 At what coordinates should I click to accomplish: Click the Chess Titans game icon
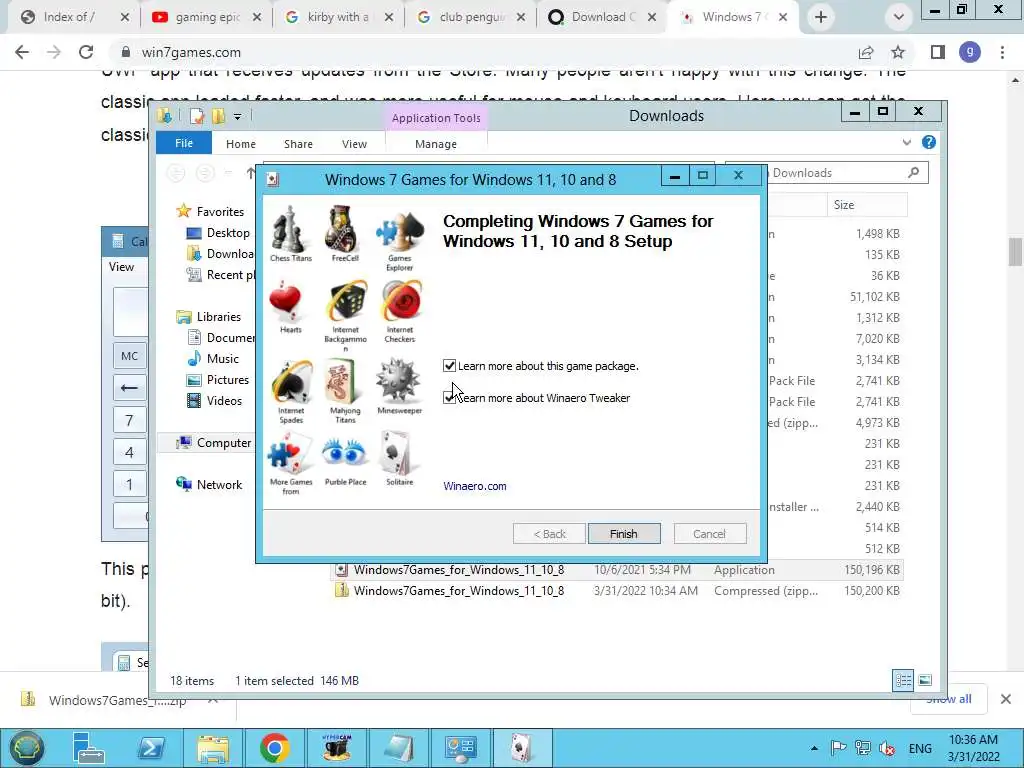click(x=291, y=229)
